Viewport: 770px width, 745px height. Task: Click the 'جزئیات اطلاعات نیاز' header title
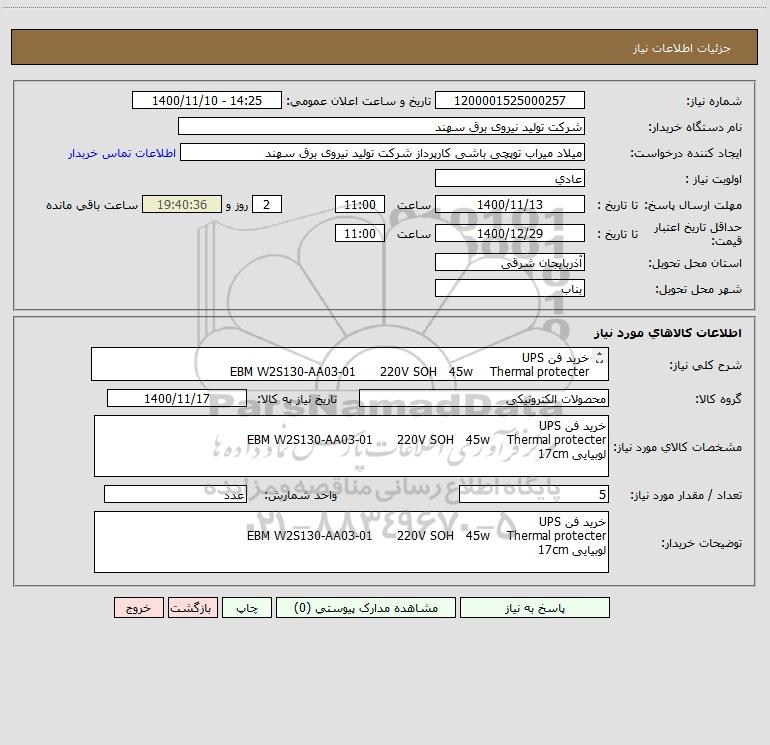[x=682, y=48]
